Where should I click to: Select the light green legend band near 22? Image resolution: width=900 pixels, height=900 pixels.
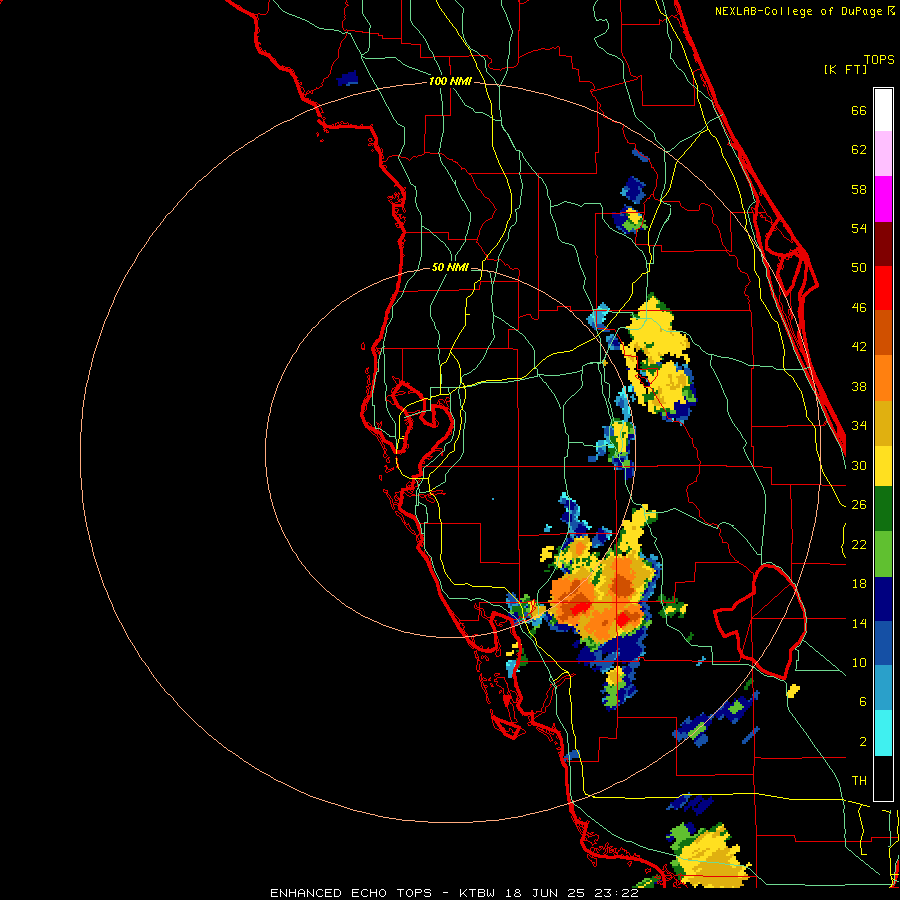click(x=883, y=554)
